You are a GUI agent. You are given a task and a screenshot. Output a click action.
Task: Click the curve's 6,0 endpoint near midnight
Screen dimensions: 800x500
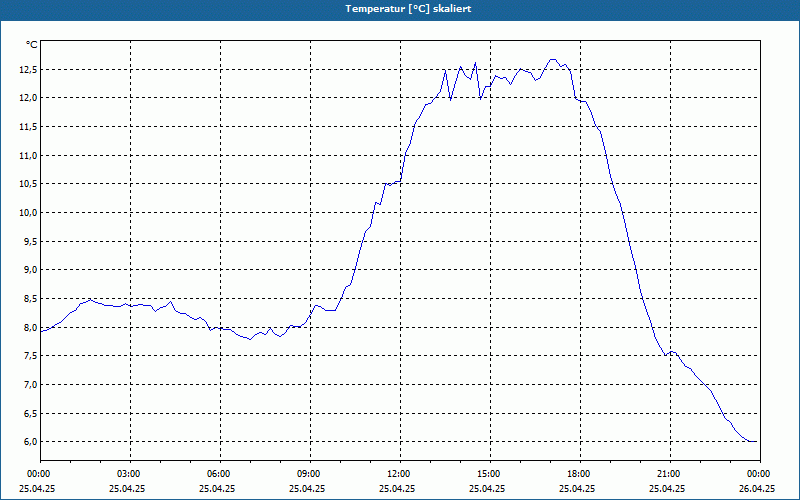(754, 441)
